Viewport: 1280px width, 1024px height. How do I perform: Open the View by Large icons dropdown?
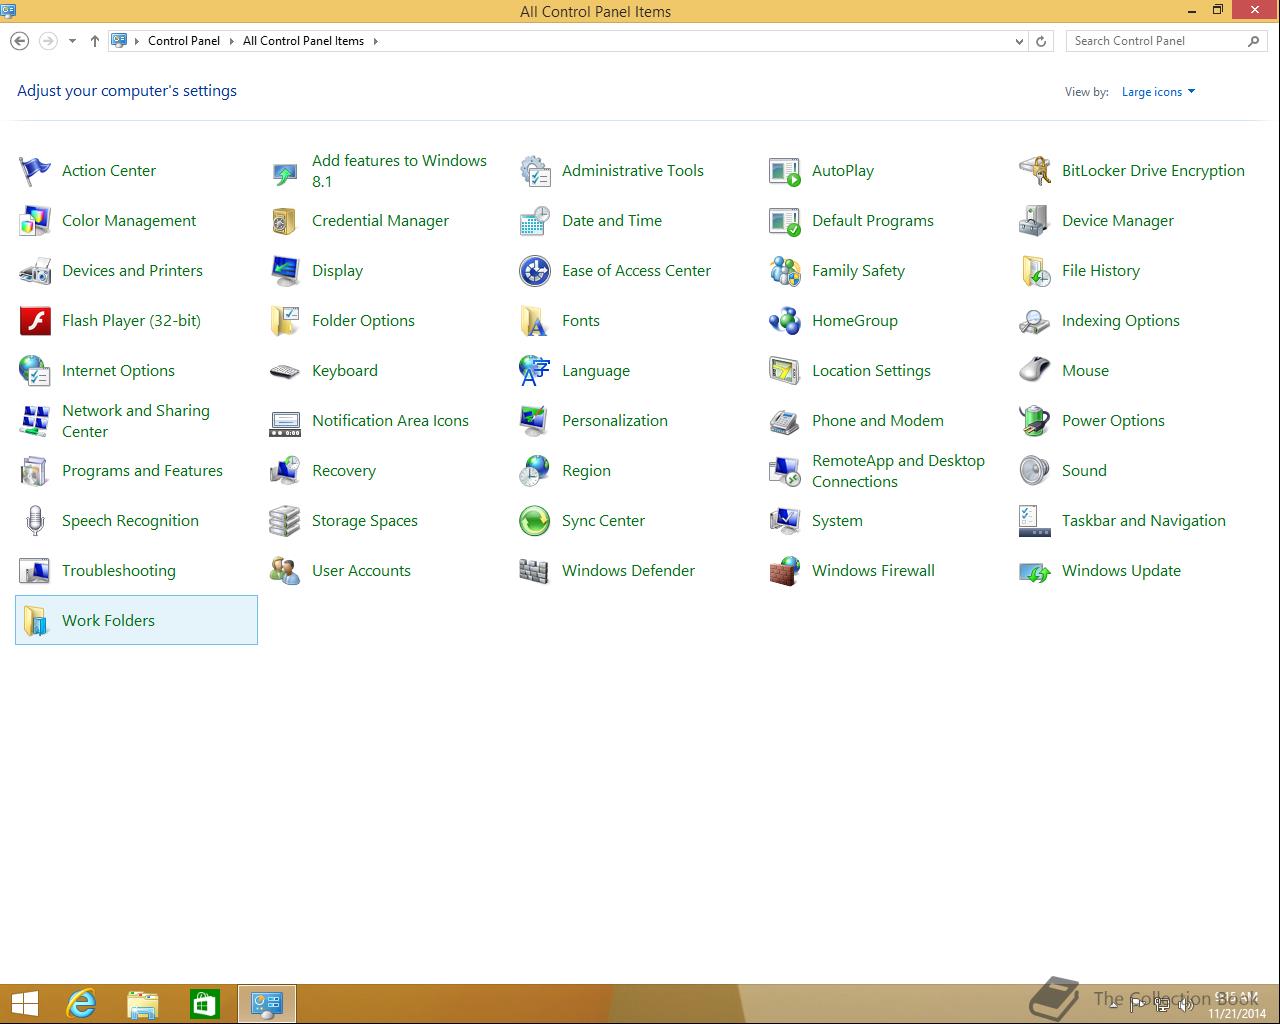tap(1158, 92)
